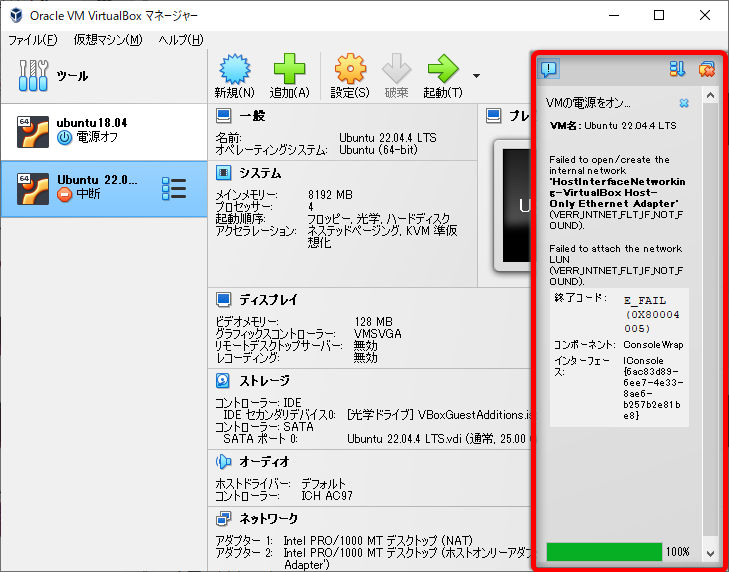Click the ストレージ disk icon

pos(224,380)
